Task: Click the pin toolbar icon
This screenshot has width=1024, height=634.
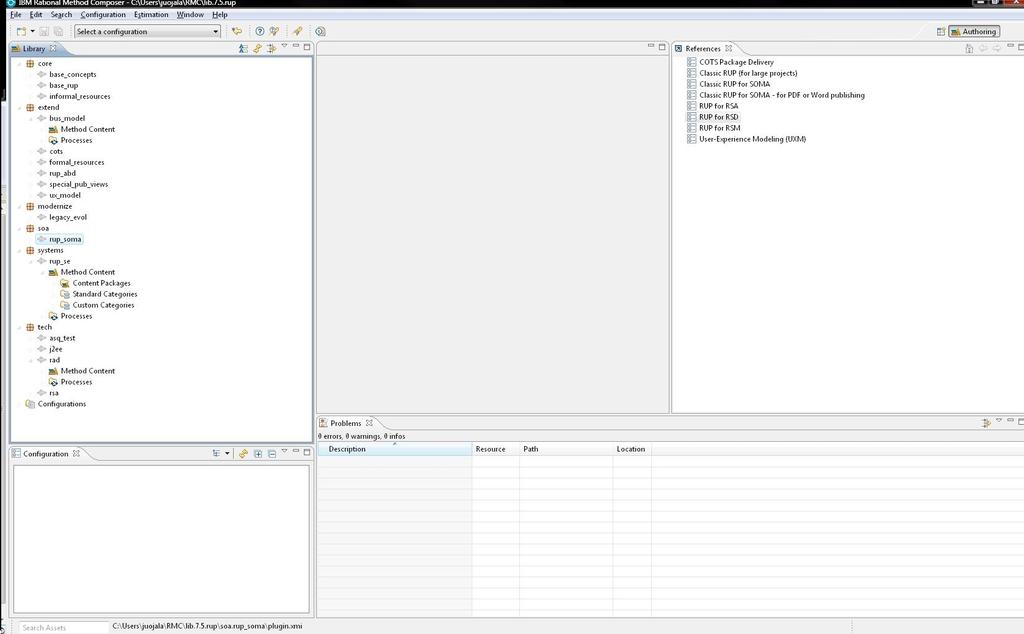Action: pos(297,31)
